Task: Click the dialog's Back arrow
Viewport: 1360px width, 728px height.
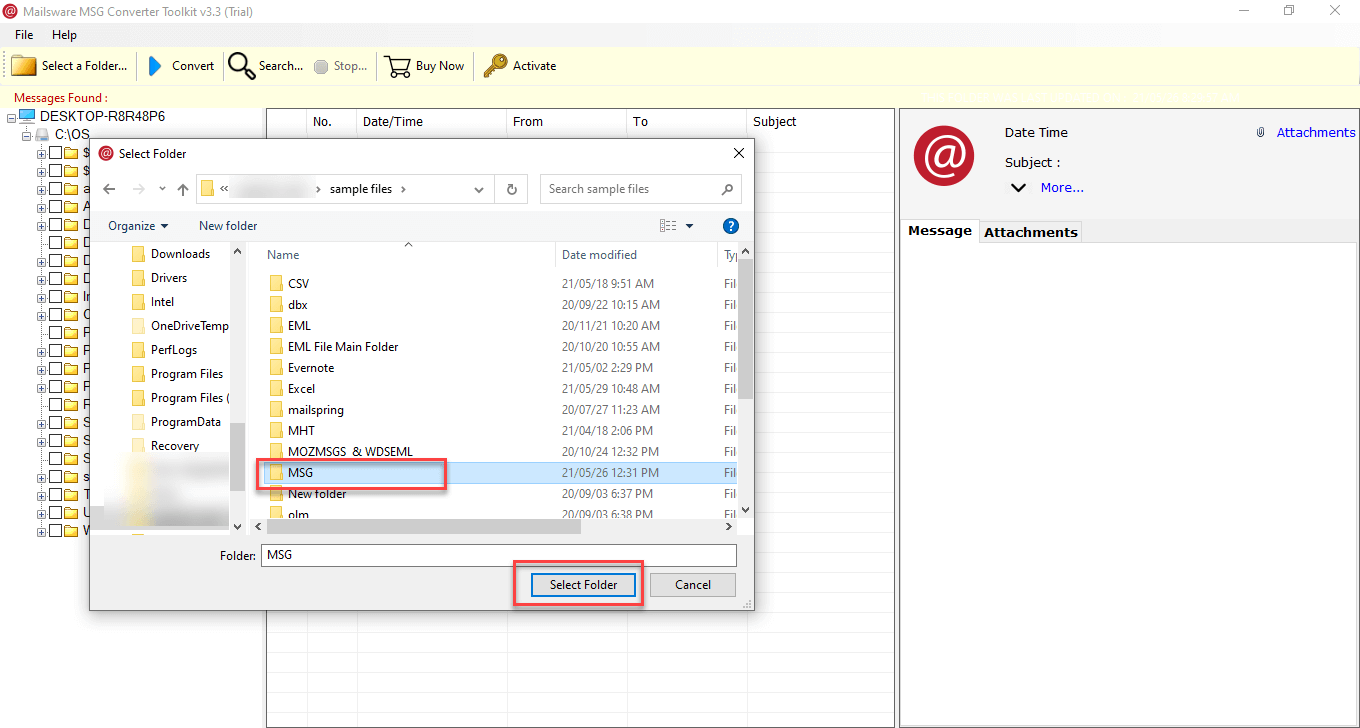Action: [109, 189]
